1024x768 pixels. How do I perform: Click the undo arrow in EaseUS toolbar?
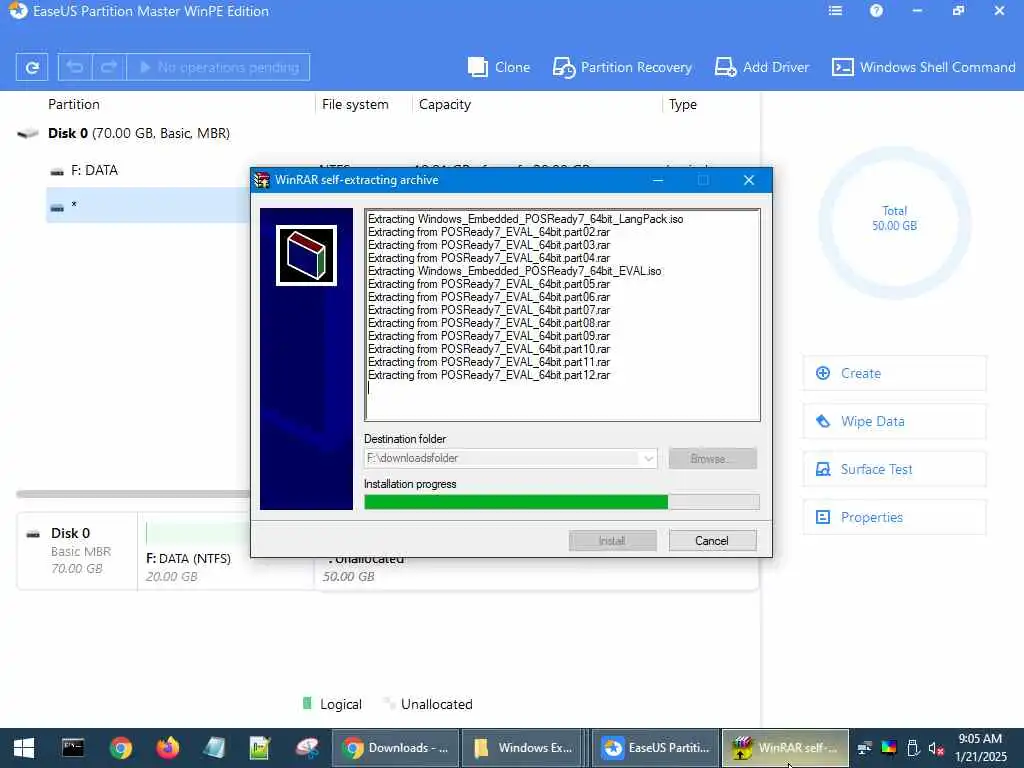[75, 67]
